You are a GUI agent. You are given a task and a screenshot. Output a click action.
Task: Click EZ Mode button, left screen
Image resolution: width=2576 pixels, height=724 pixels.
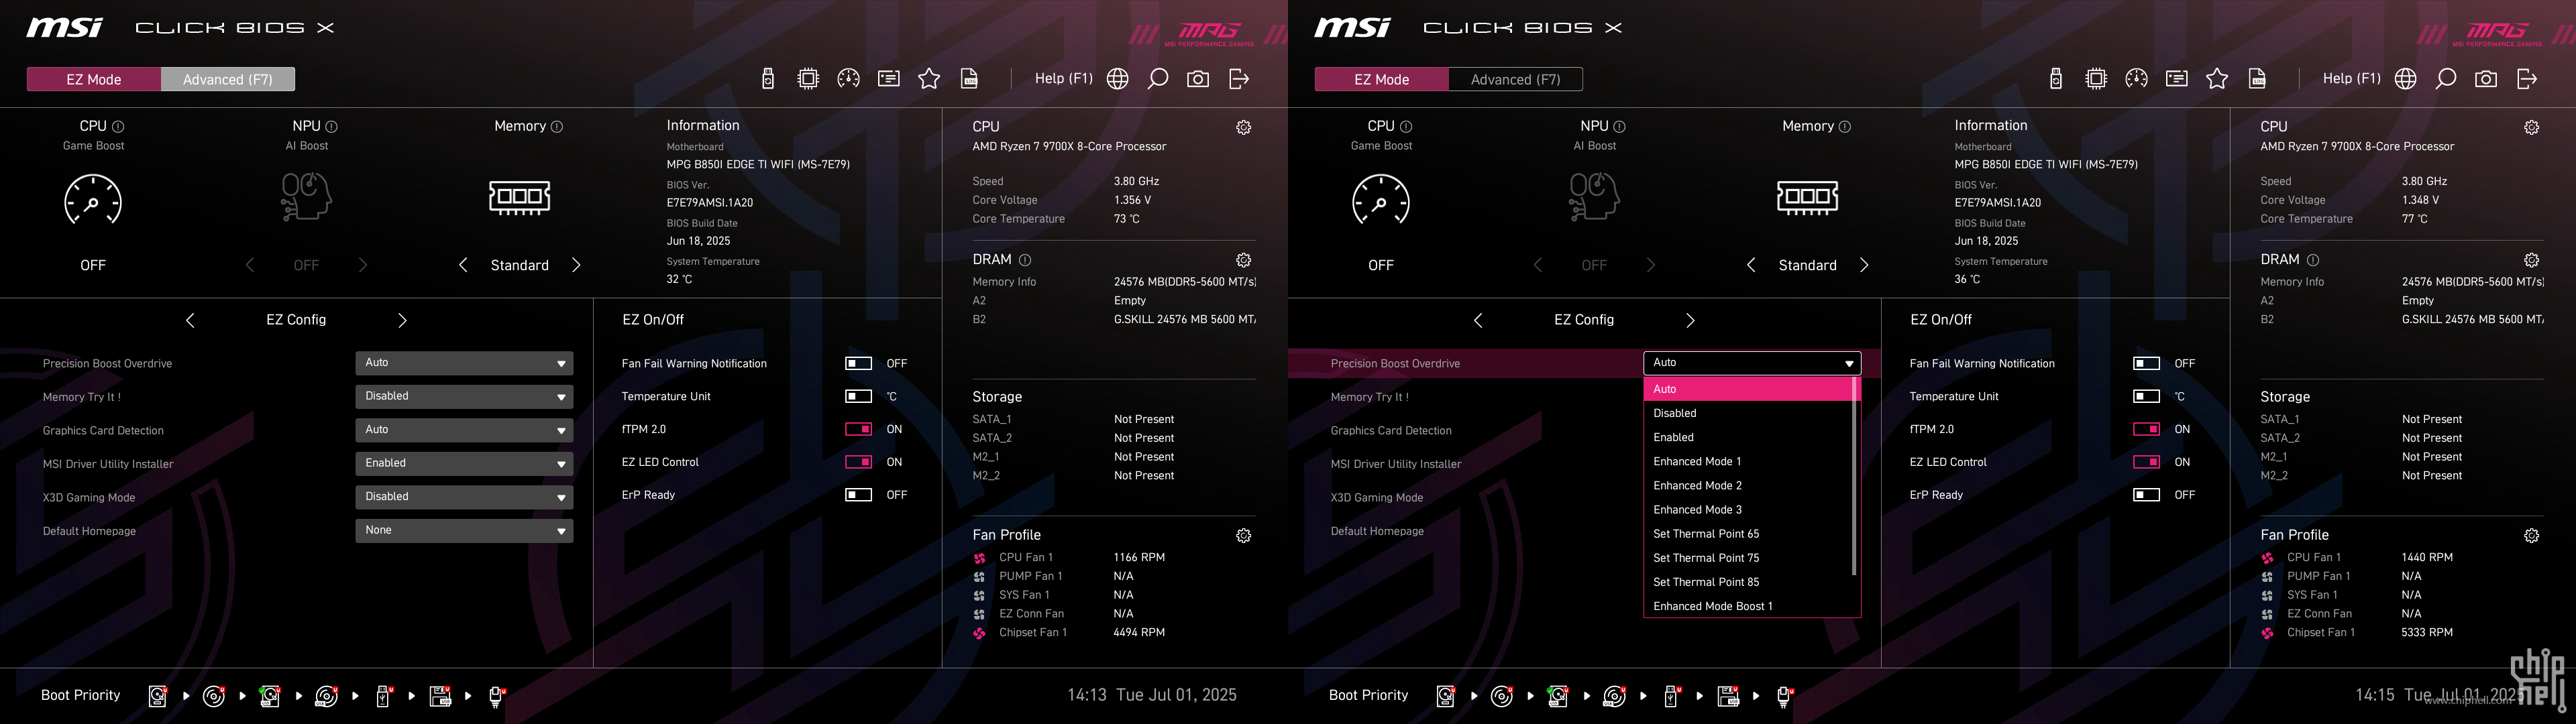94,79
